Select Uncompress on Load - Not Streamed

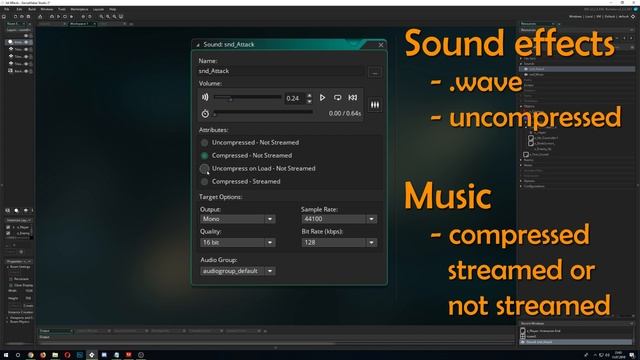[x=258, y=169]
